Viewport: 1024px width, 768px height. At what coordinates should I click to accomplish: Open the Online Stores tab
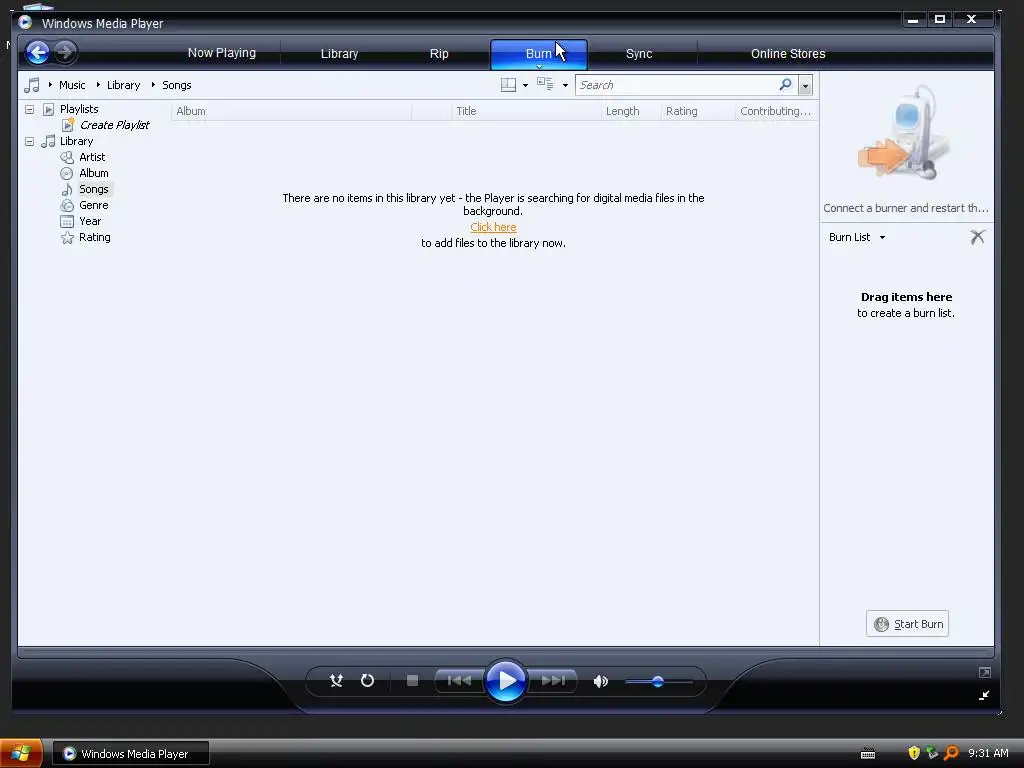point(788,54)
